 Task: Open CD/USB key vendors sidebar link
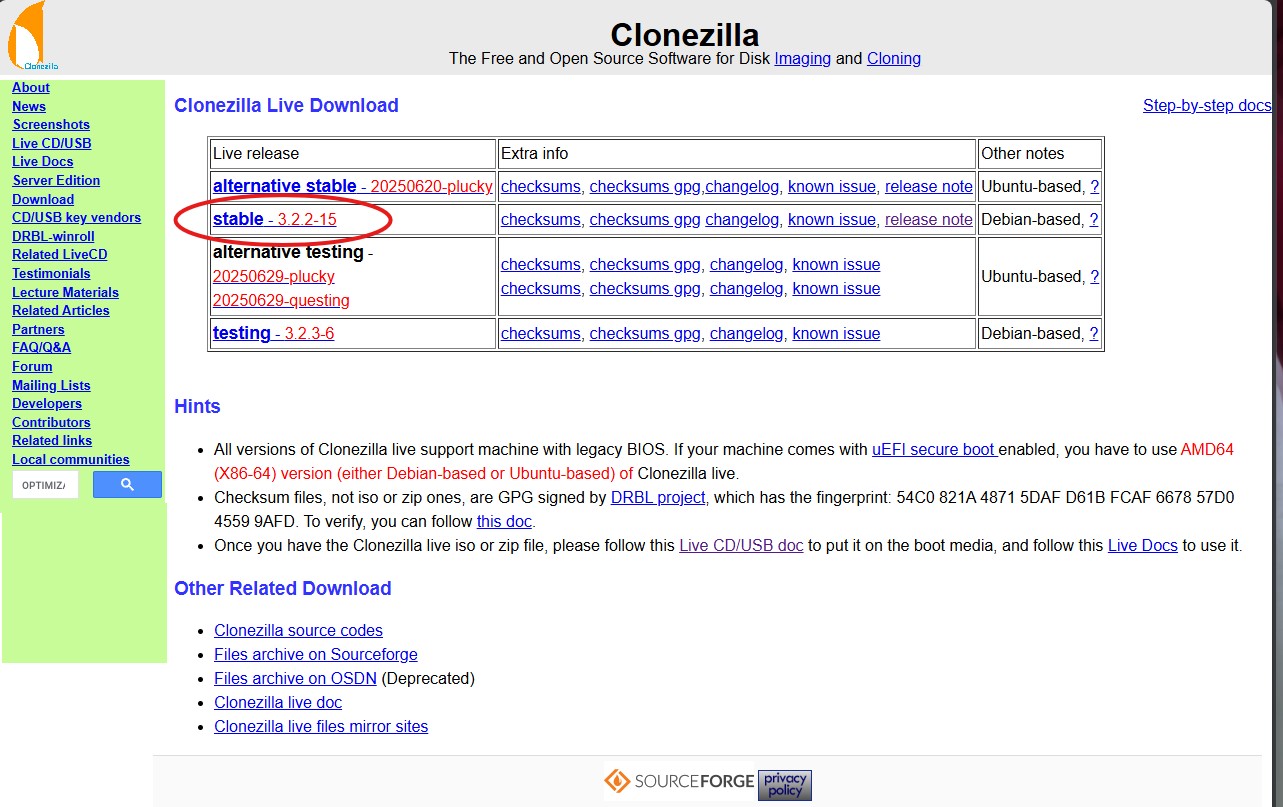click(x=76, y=217)
